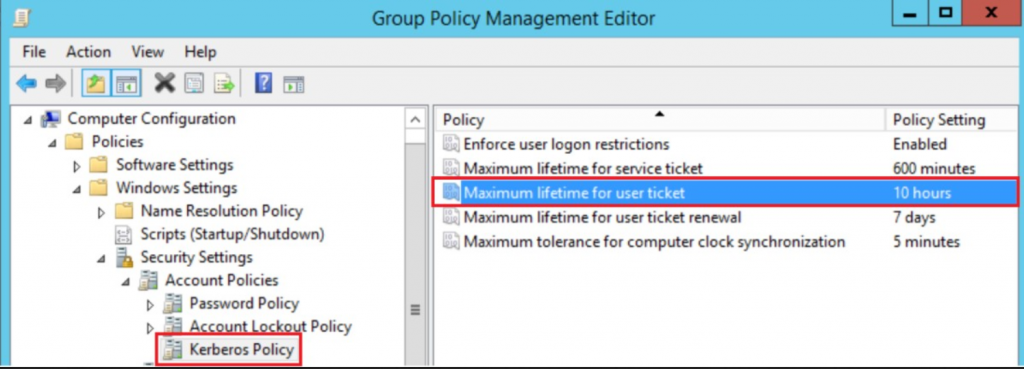Open the View menu

coord(148,52)
